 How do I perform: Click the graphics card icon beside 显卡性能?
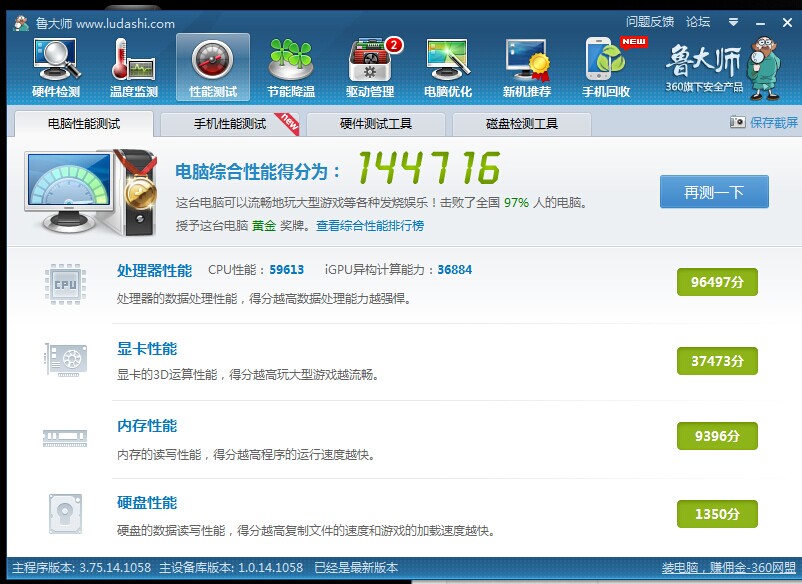(x=66, y=360)
